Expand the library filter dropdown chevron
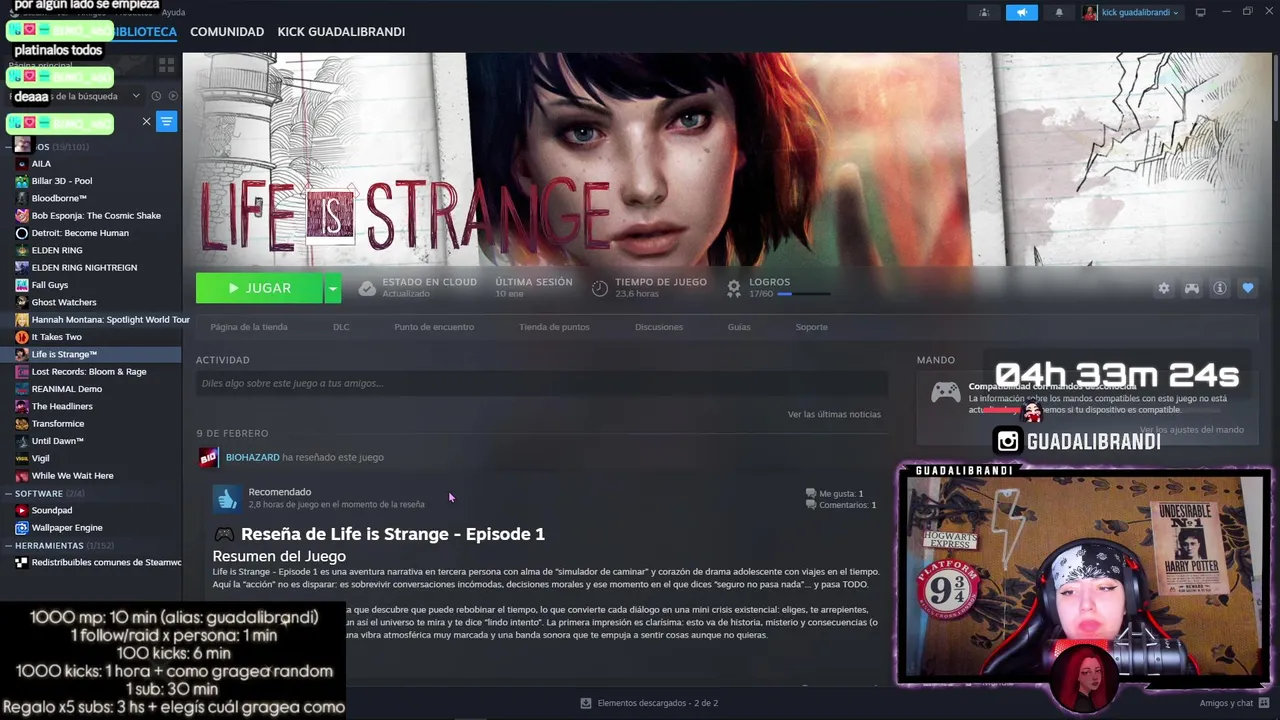 pyautogui.click(x=136, y=96)
